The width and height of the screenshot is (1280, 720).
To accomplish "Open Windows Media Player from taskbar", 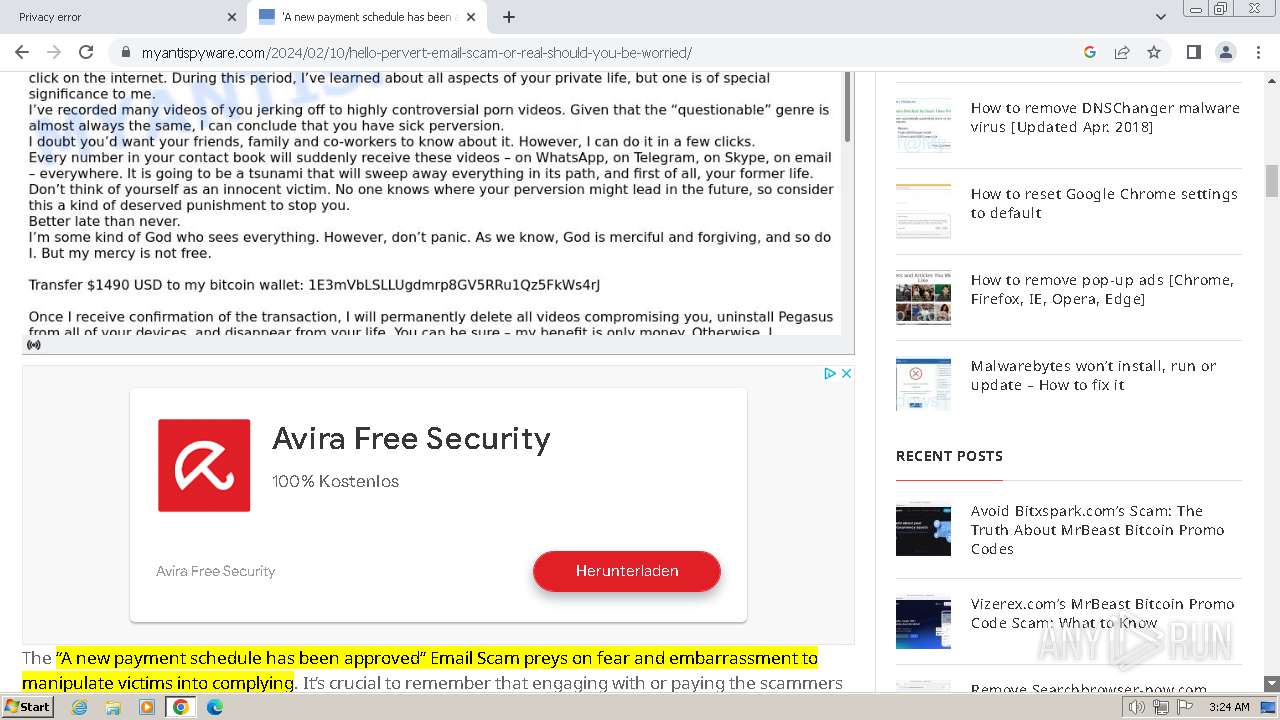I will click(x=147, y=707).
